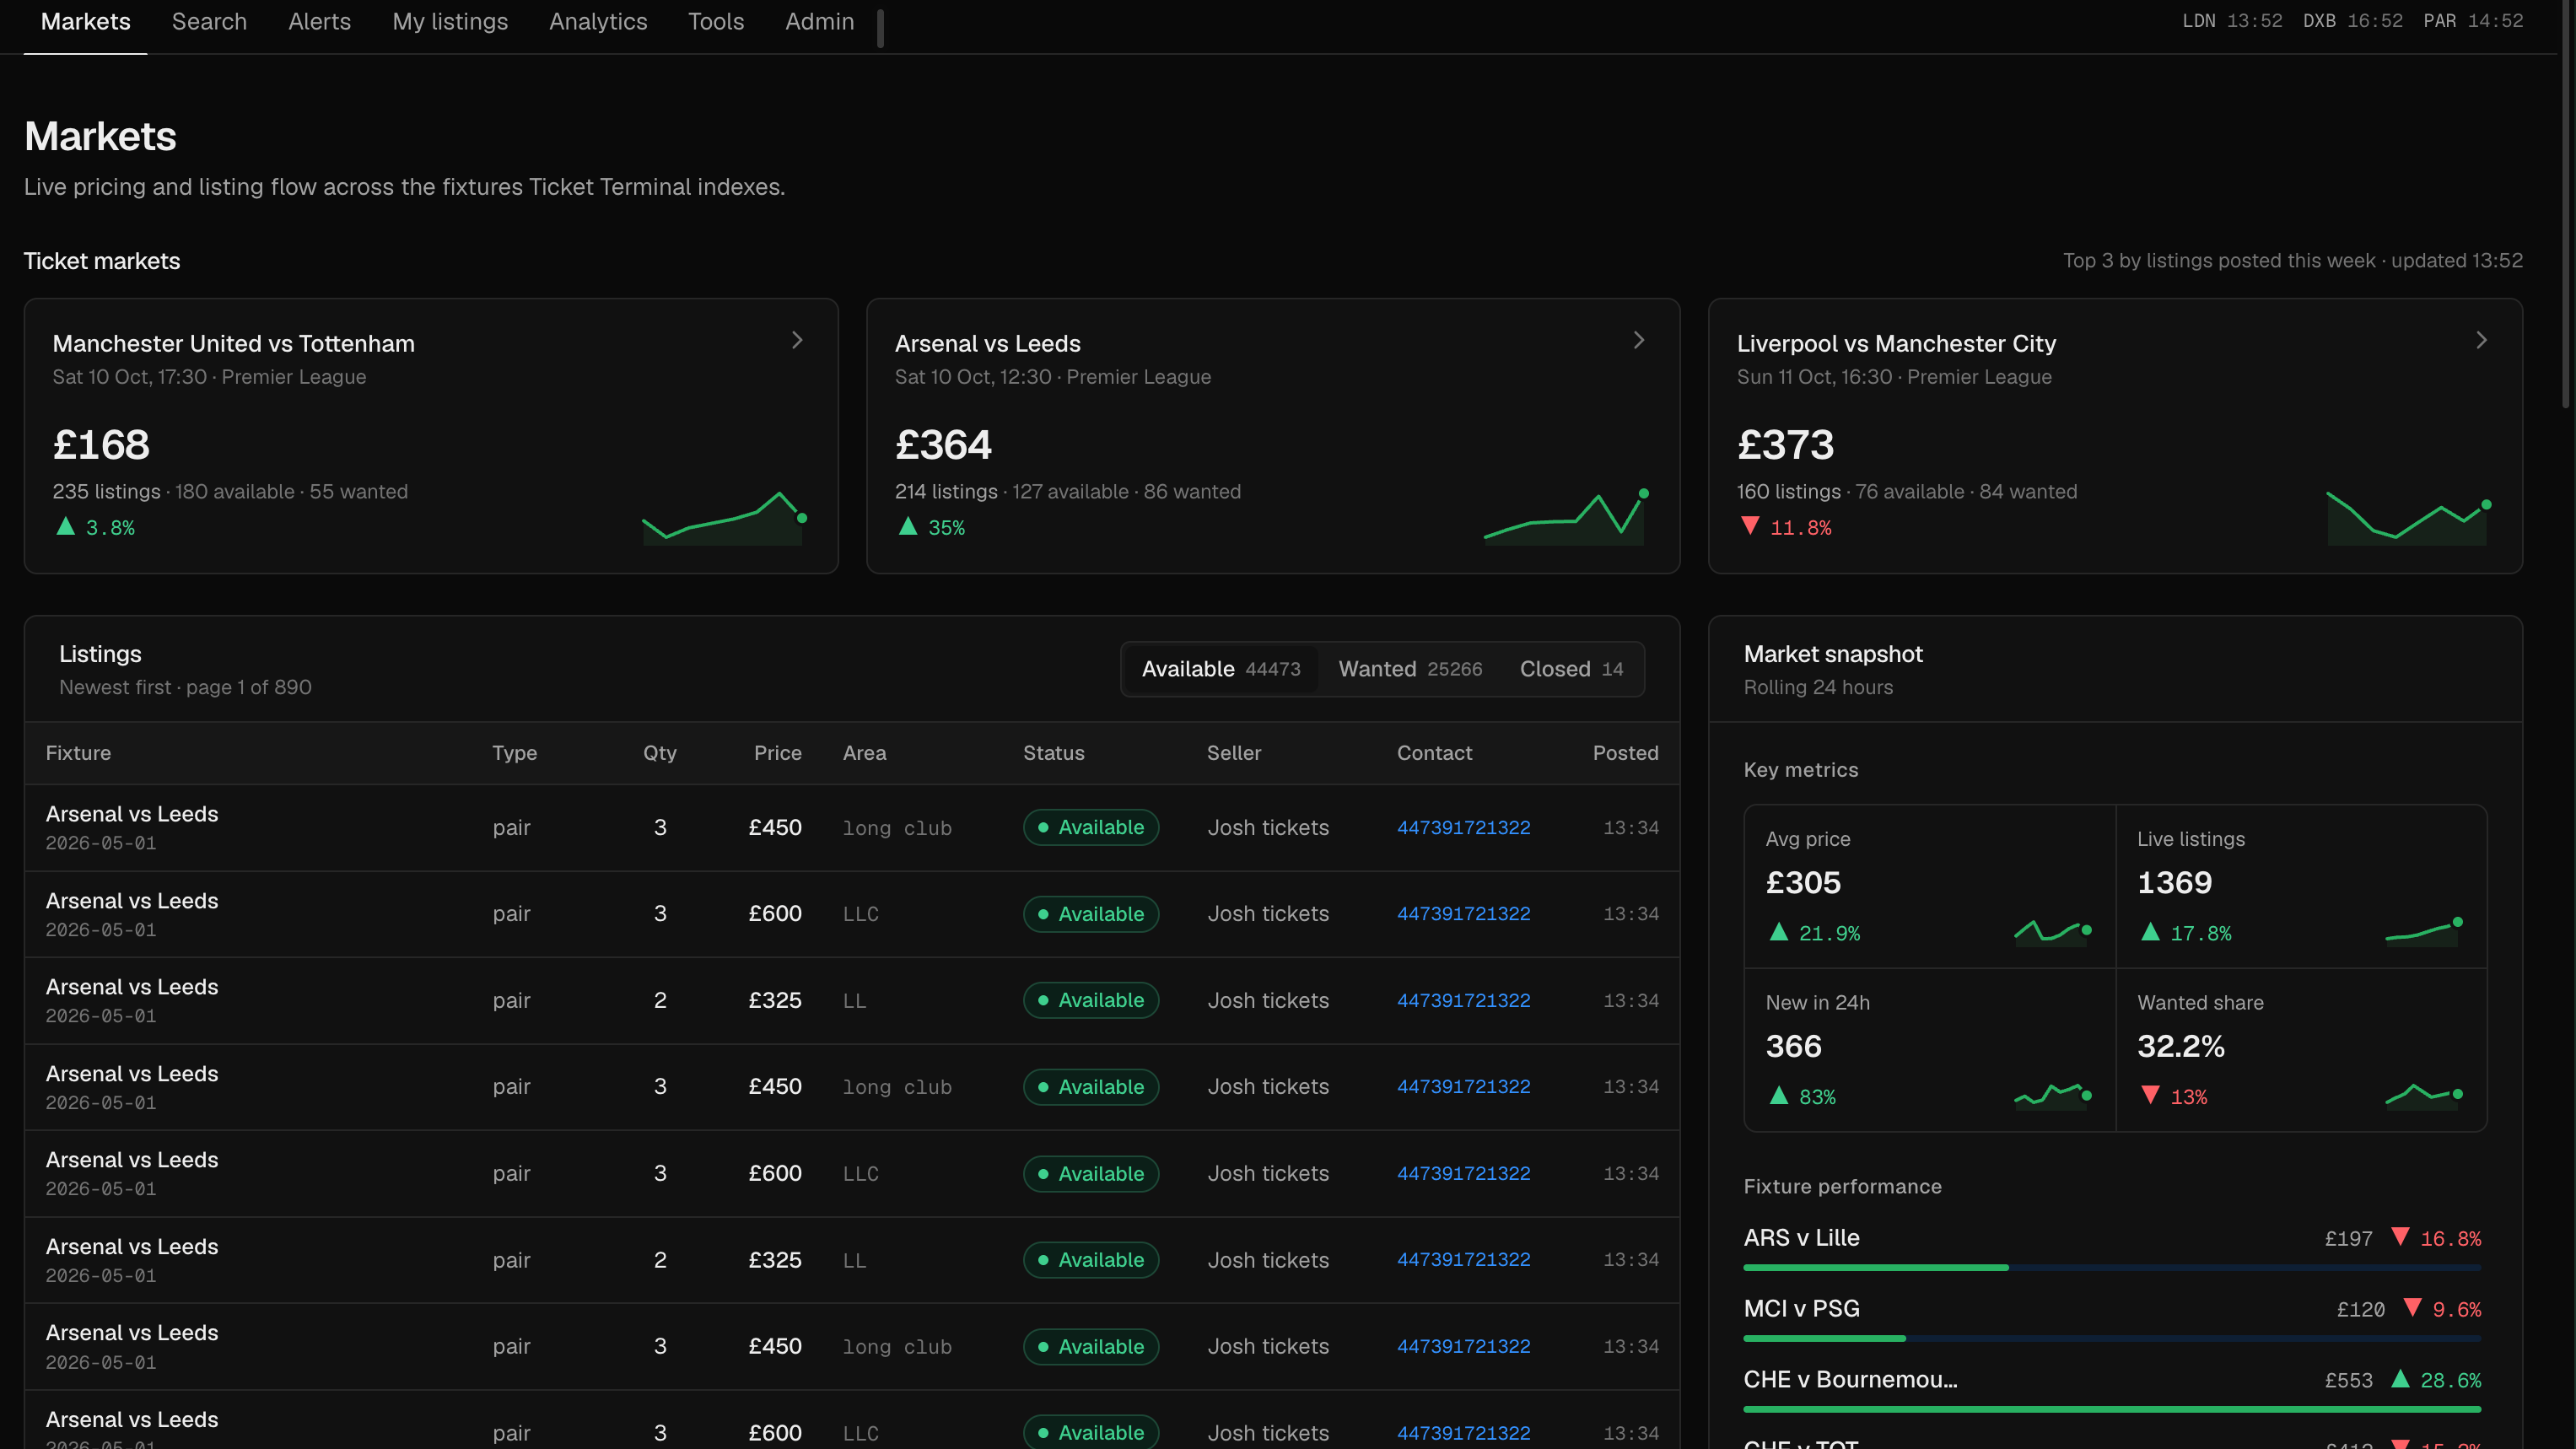The width and height of the screenshot is (2576, 1449).
Task: Click the ARS v Lille progress bar
Action: click(x=2112, y=1267)
